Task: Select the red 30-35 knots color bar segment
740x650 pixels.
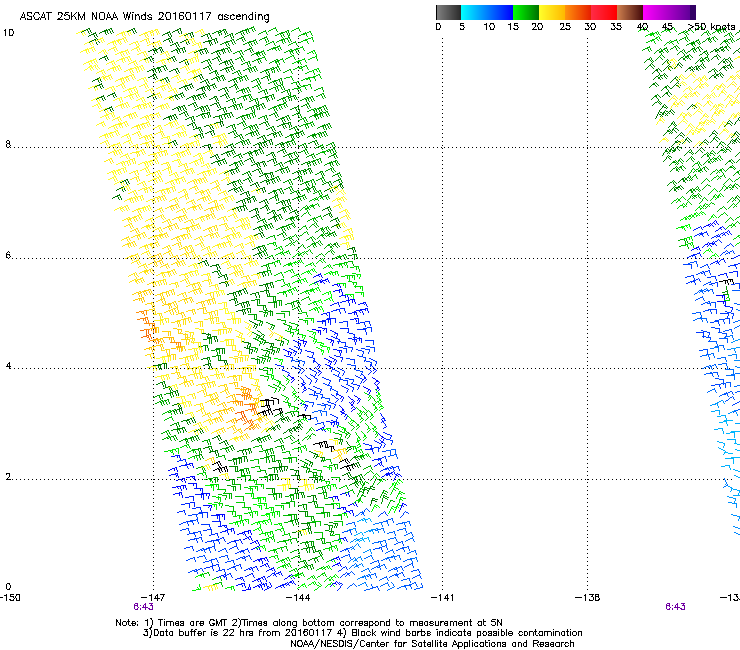Action: pos(604,12)
